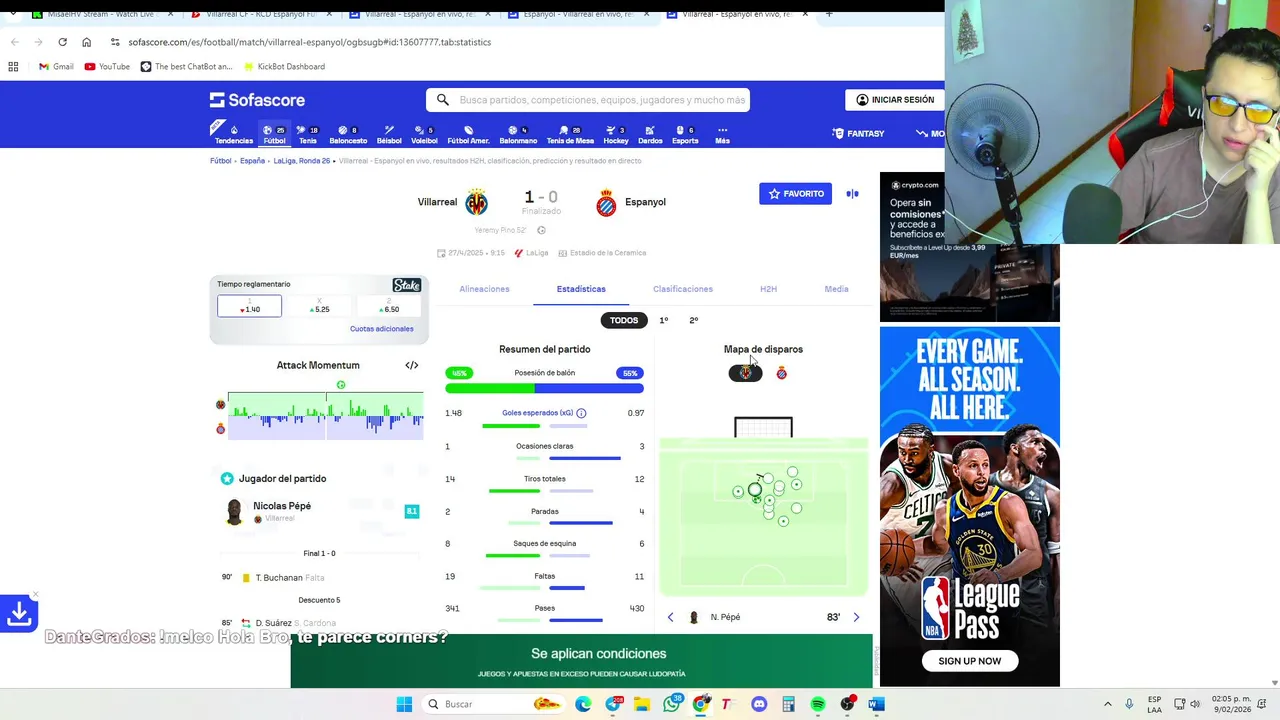Click the Sofascore search field

pyautogui.click(x=589, y=100)
